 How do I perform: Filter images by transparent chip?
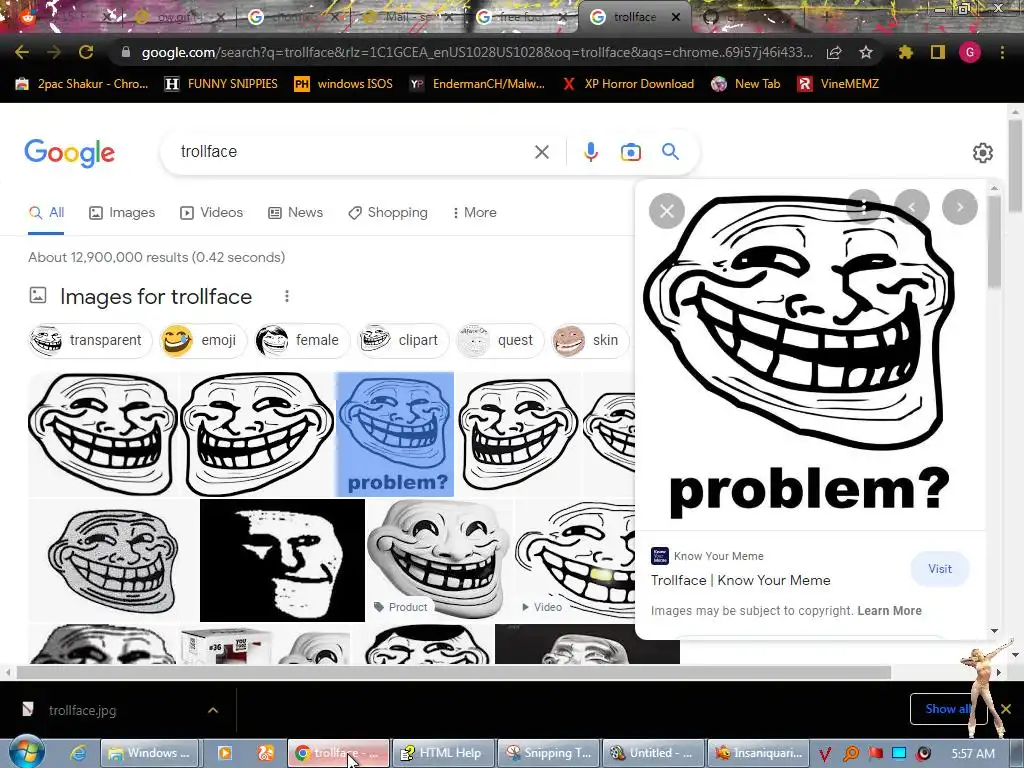[x=89, y=340]
